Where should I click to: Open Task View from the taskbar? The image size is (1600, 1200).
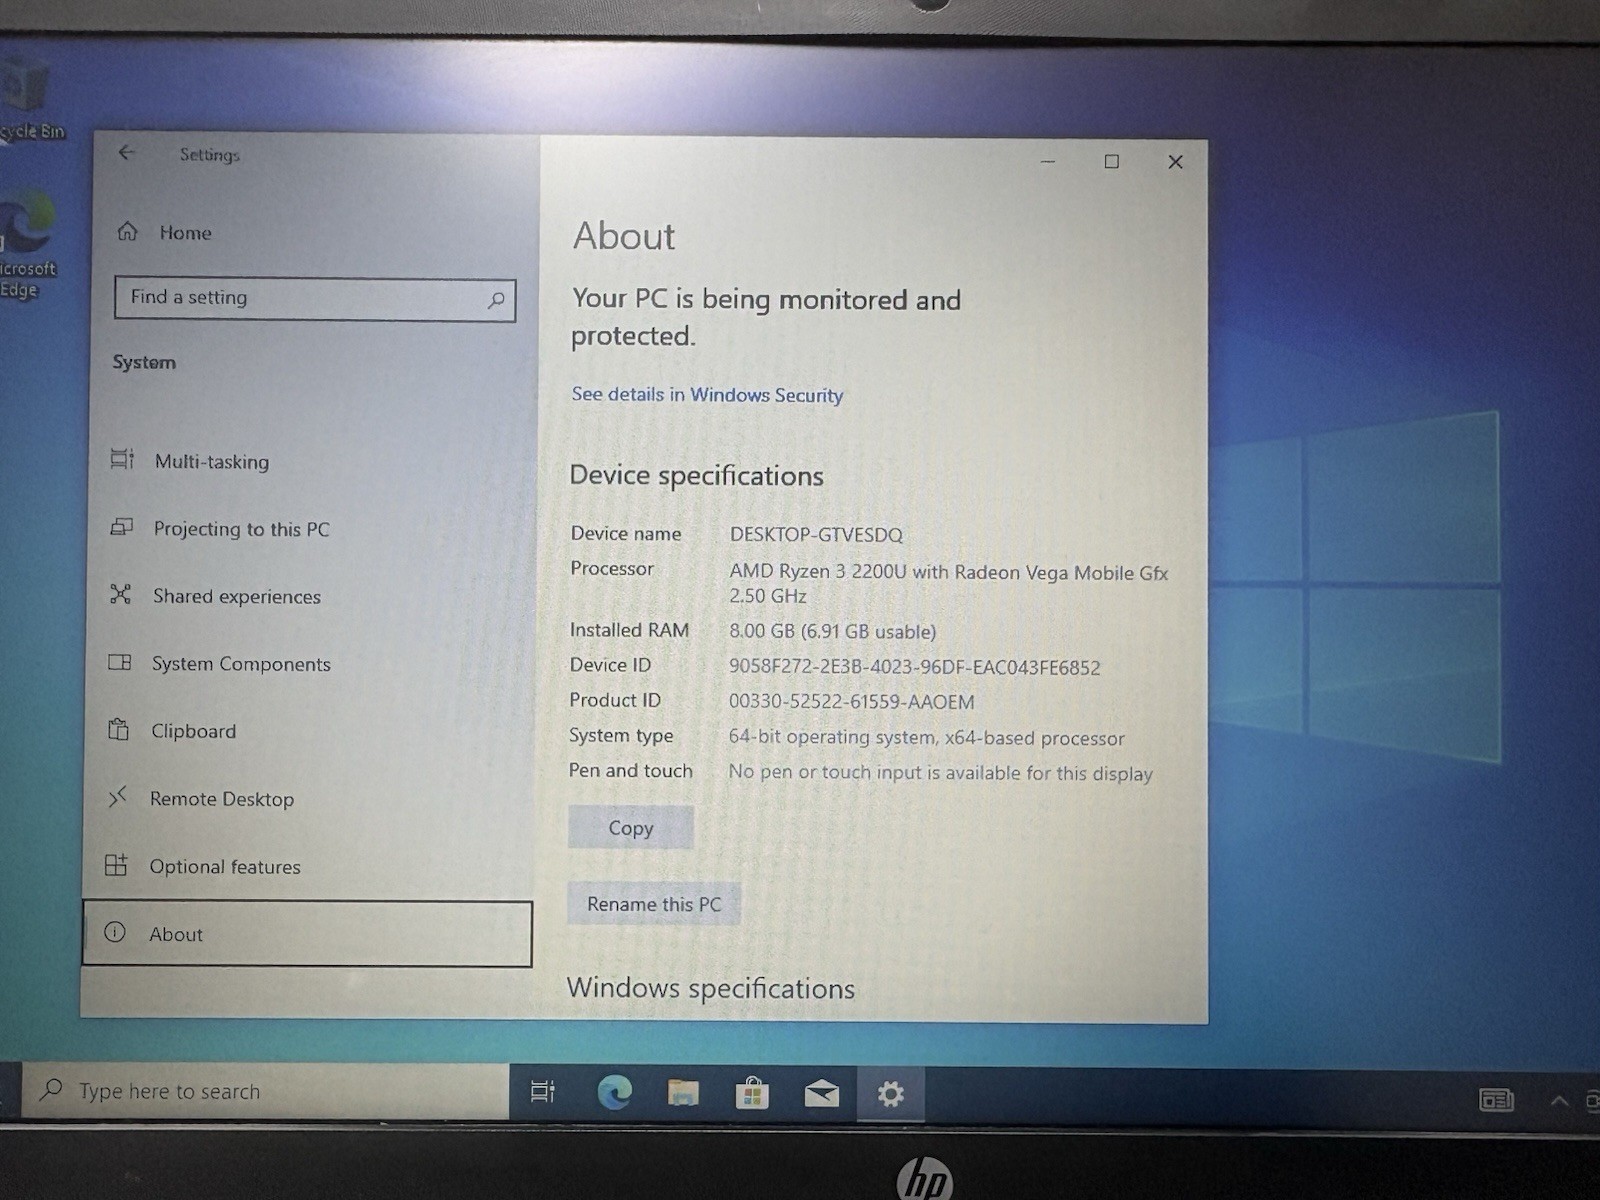[542, 1092]
